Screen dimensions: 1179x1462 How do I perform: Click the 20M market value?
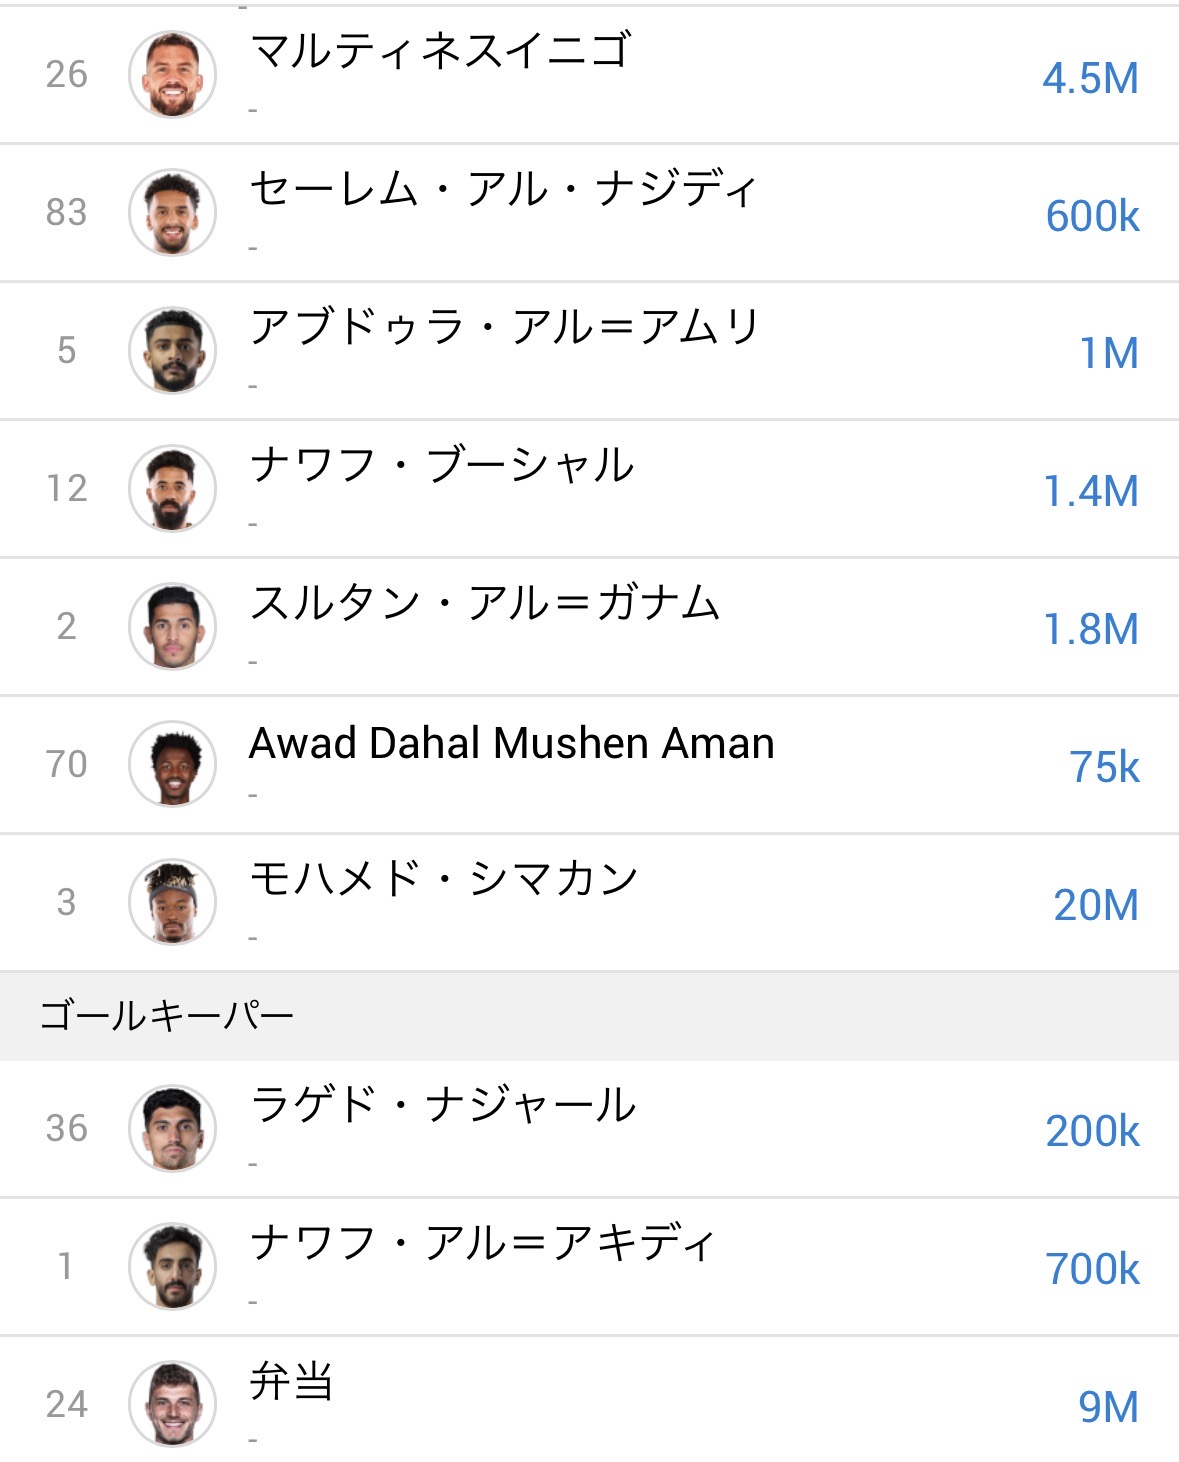point(1095,906)
